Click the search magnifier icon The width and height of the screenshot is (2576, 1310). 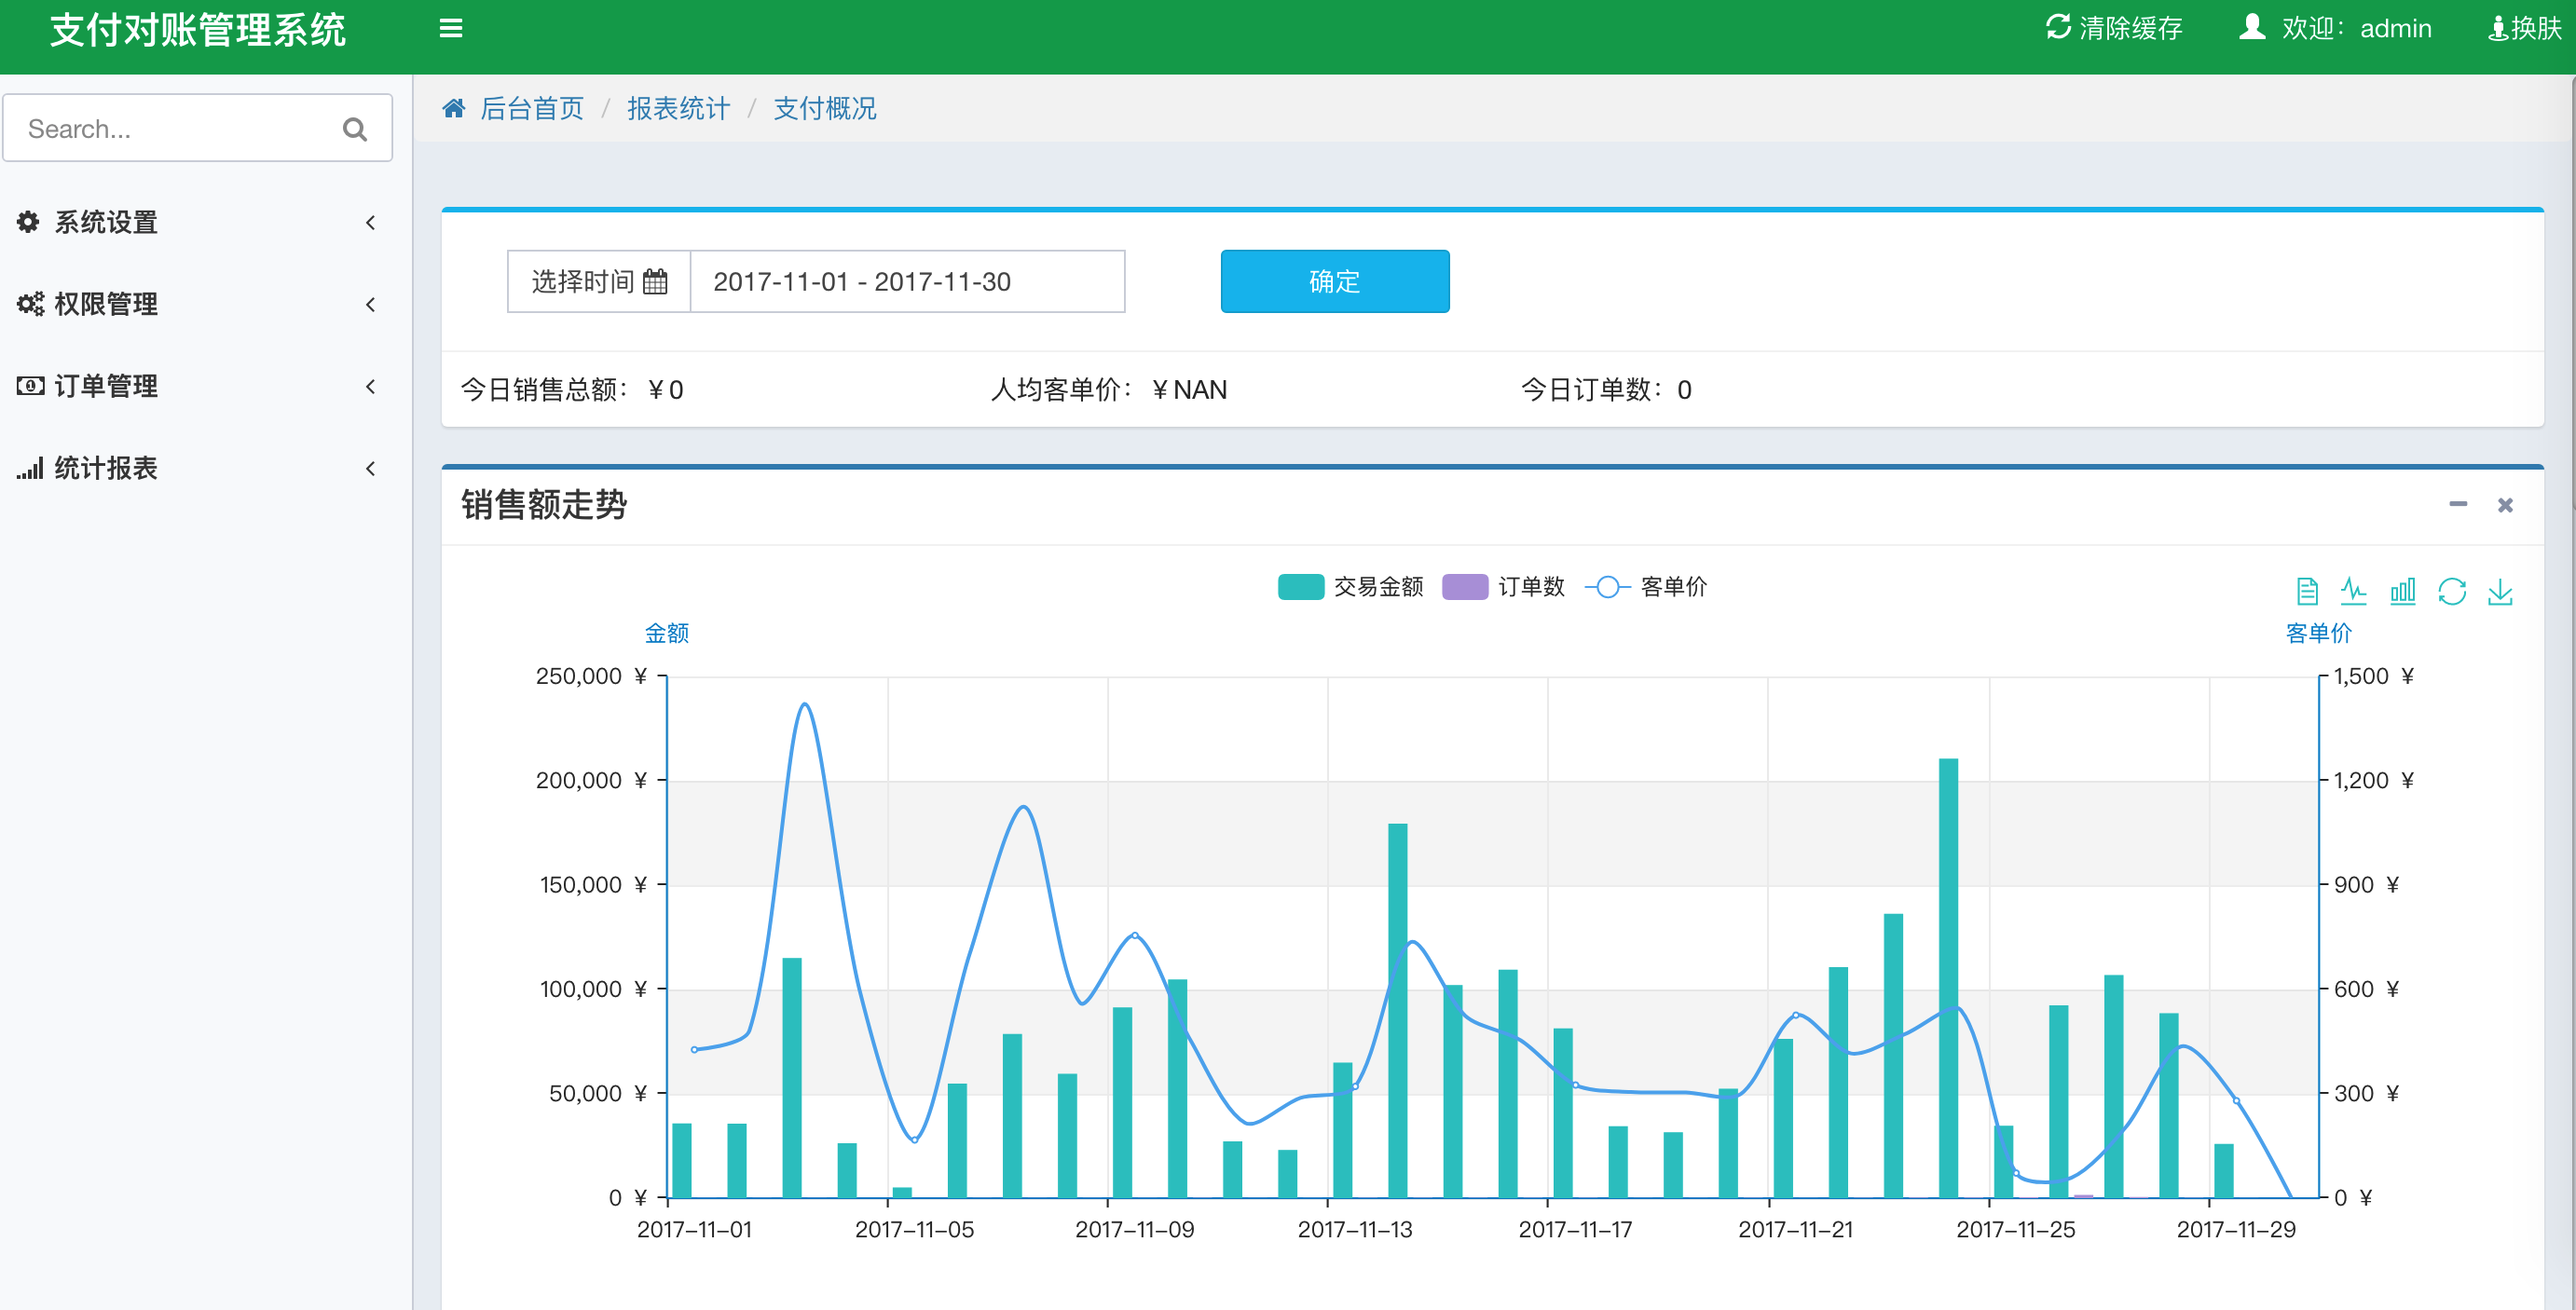click(x=354, y=129)
